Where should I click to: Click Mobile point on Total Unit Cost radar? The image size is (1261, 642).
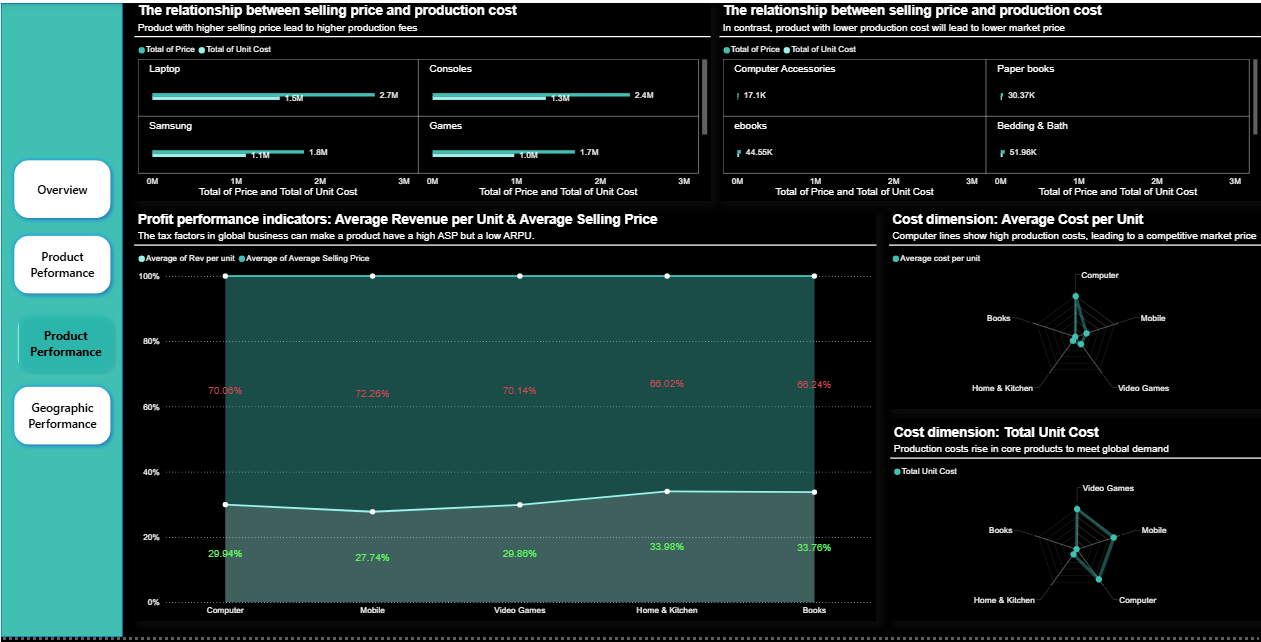1113,538
